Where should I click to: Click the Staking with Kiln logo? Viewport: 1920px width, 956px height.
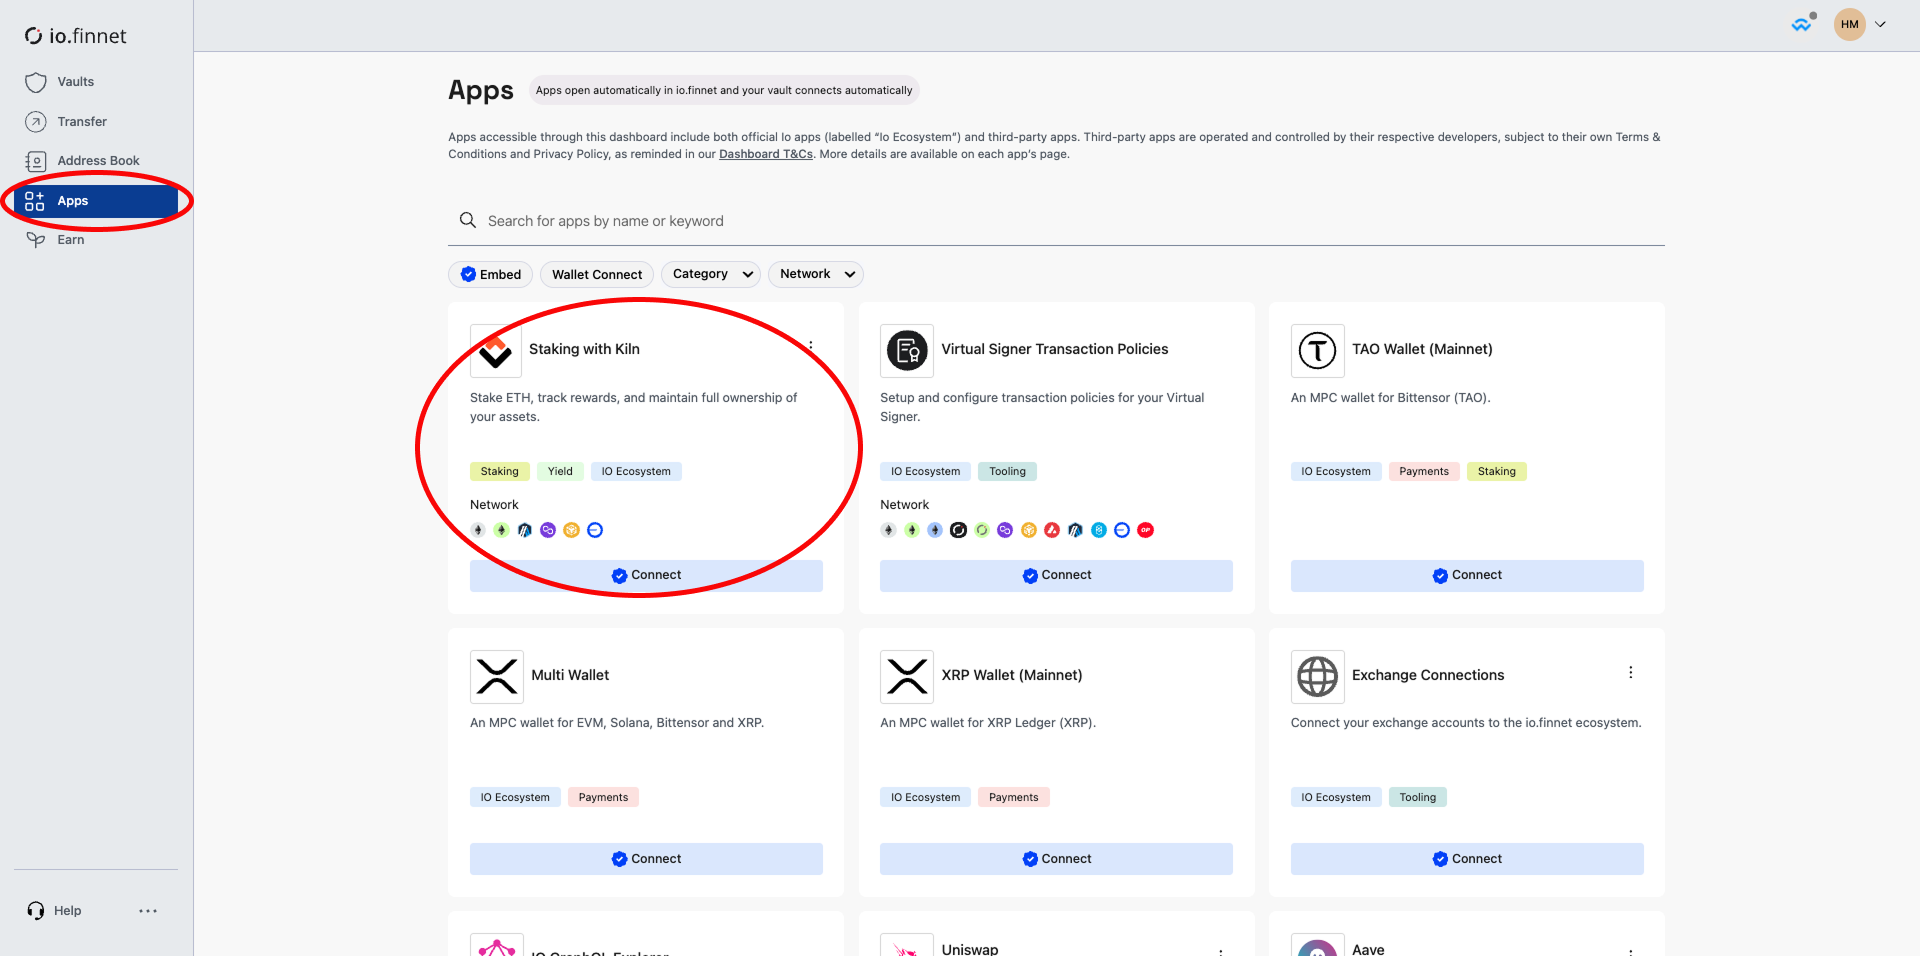click(496, 350)
